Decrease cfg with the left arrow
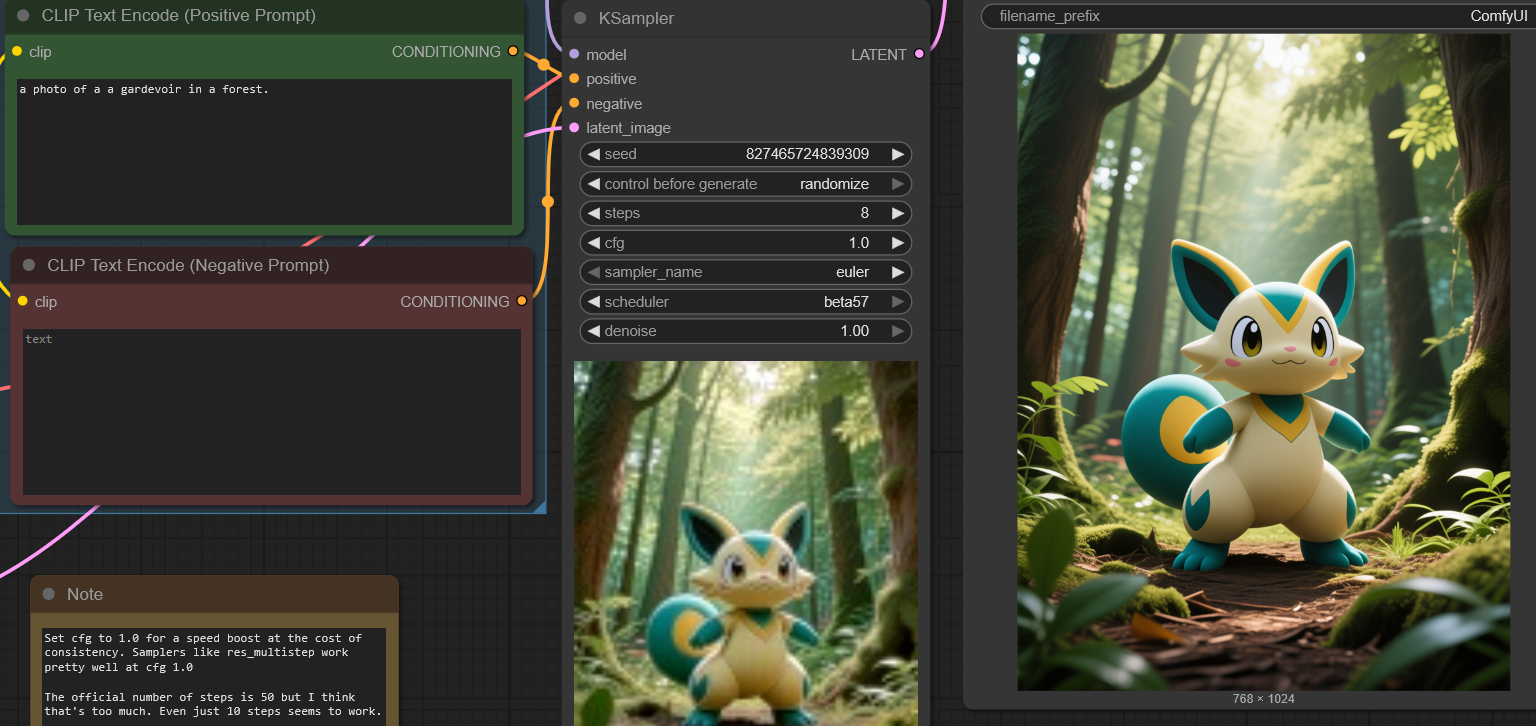 pyautogui.click(x=593, y=242)
